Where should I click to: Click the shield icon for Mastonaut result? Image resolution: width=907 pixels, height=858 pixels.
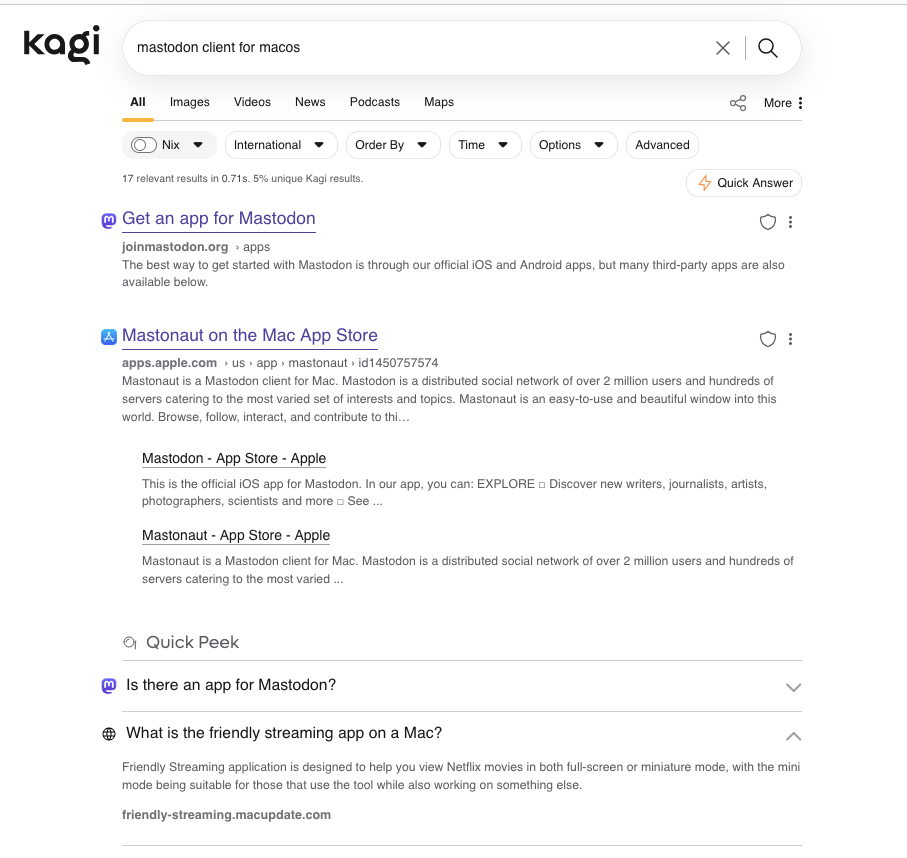click(768, 339)
